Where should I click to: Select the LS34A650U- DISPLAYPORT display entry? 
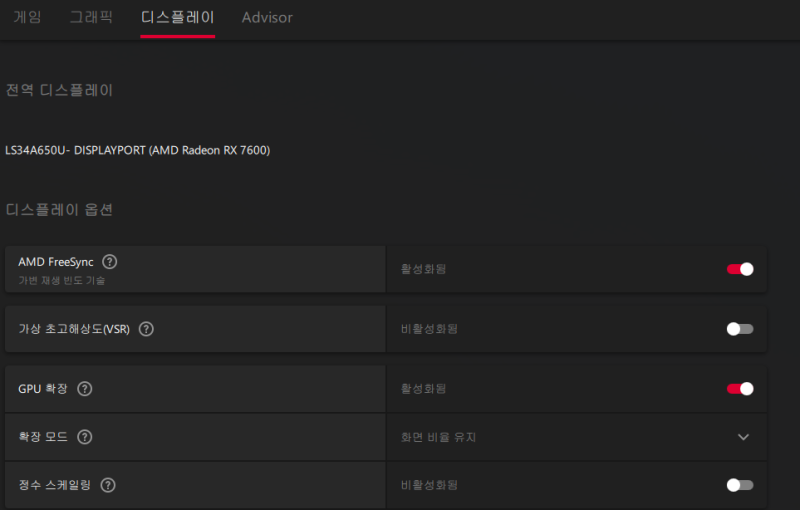[138, 150]
